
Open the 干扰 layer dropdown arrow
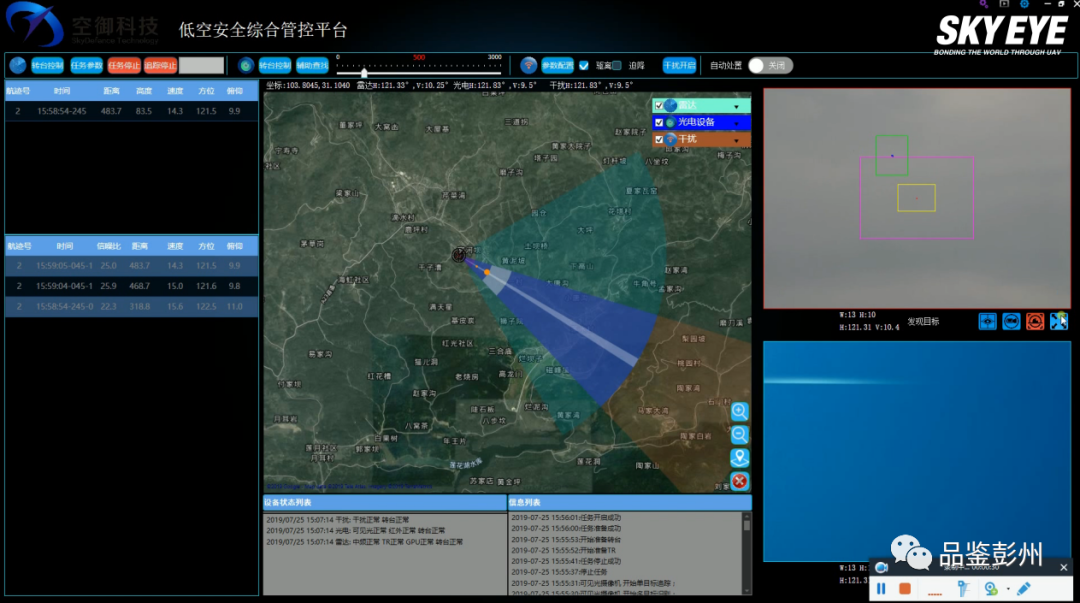(737, 140)
